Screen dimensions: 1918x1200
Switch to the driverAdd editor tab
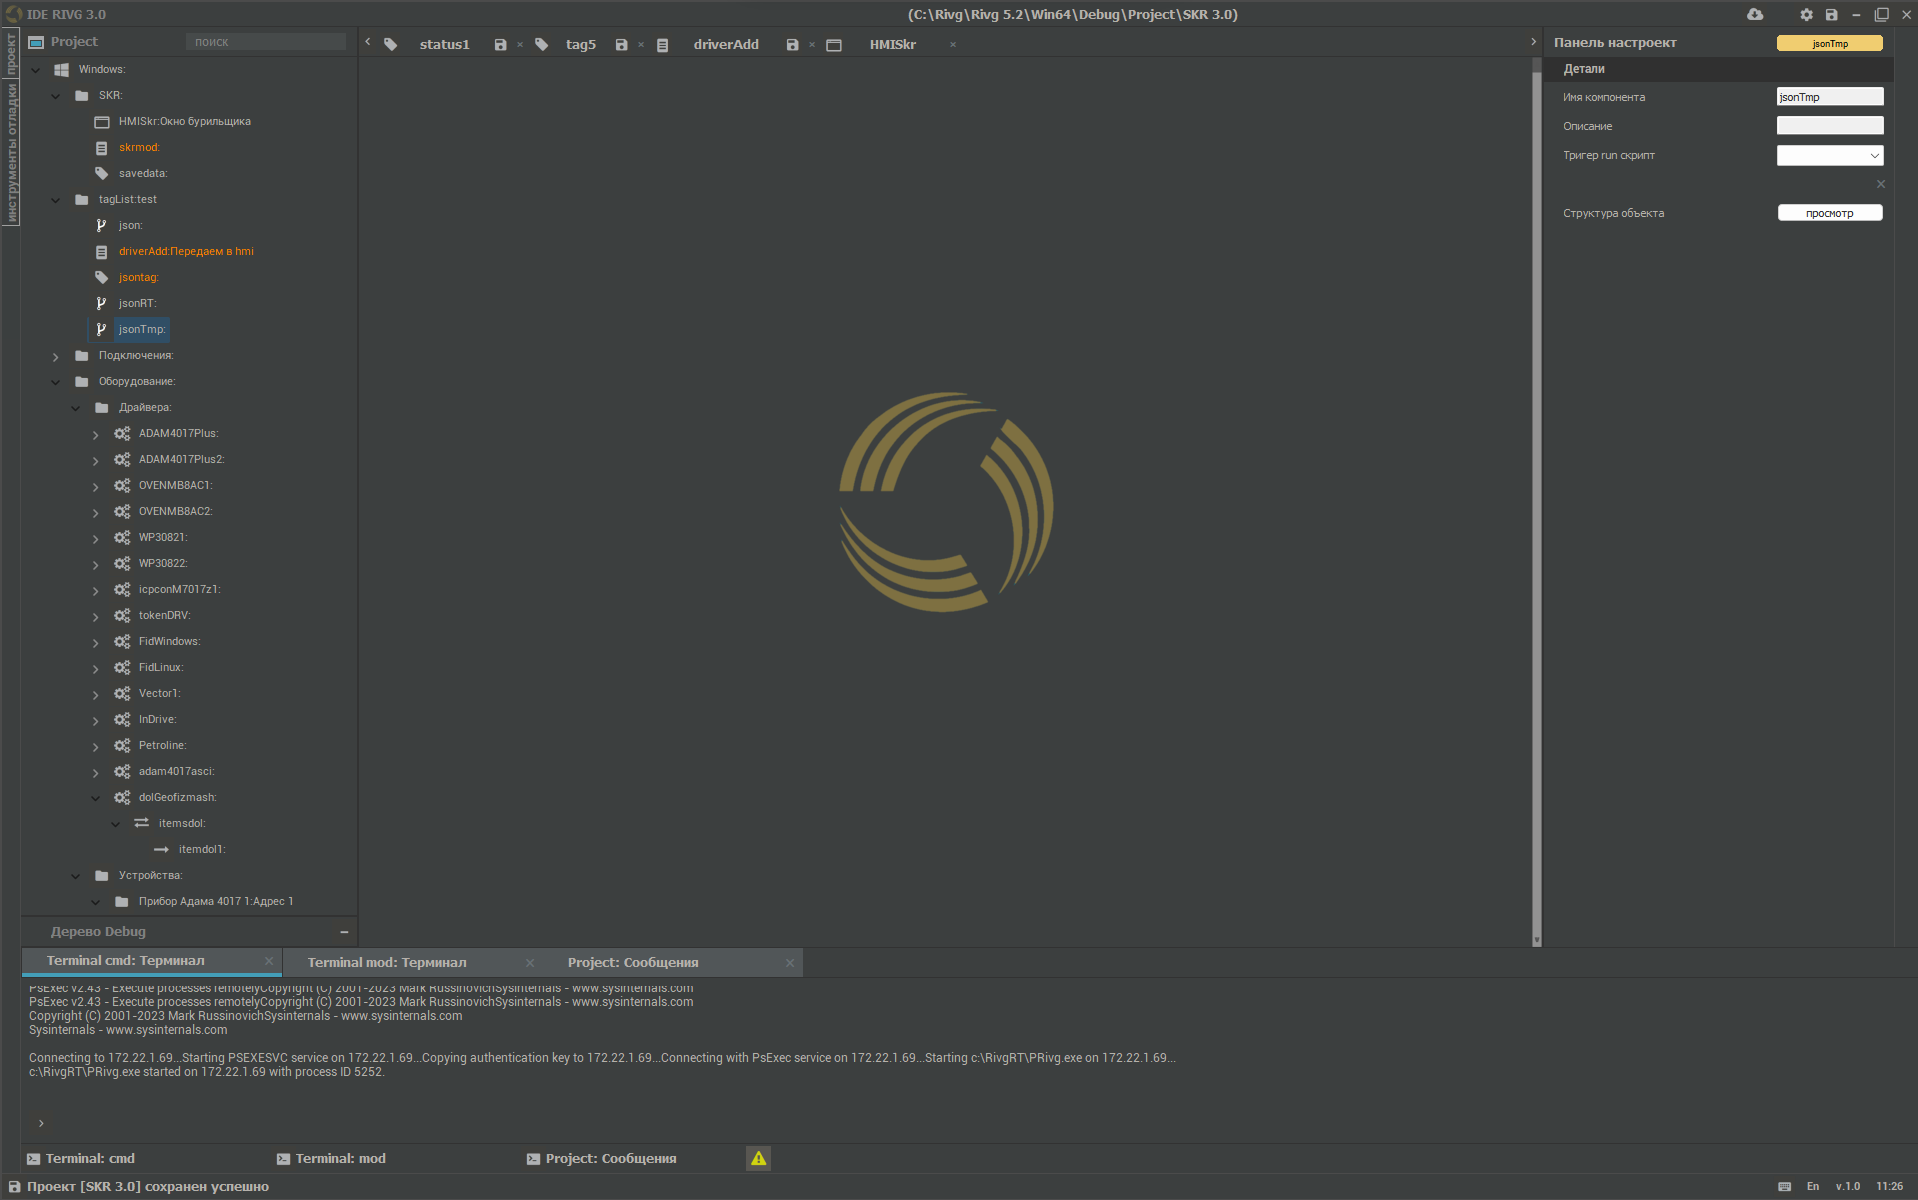coord(726,45)
